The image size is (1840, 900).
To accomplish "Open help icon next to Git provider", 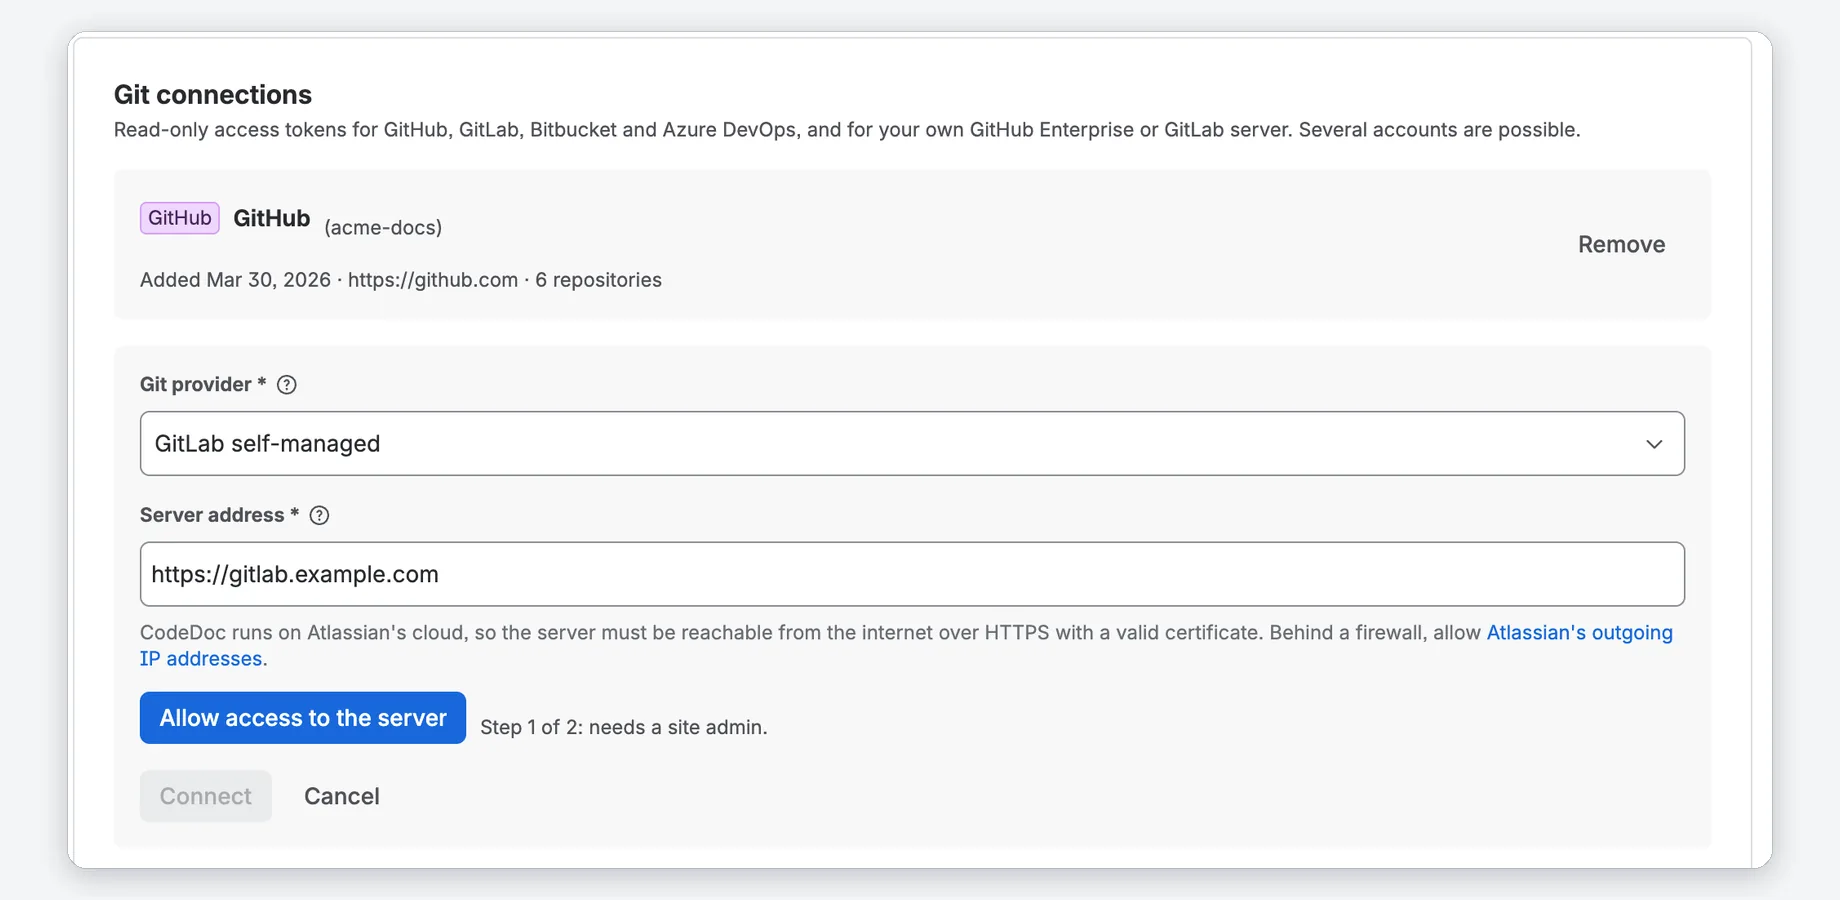I will coord(287,385).
